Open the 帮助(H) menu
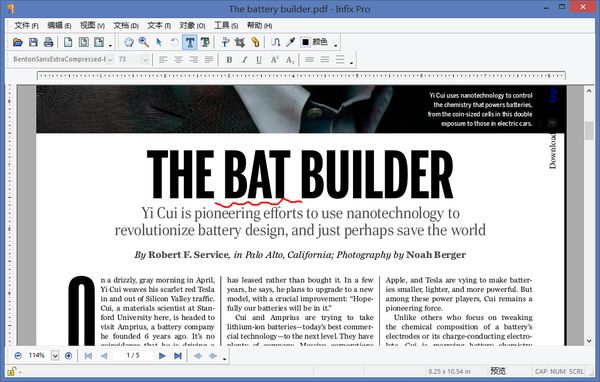This screenshot has width=600, height=382. (259, 26)
